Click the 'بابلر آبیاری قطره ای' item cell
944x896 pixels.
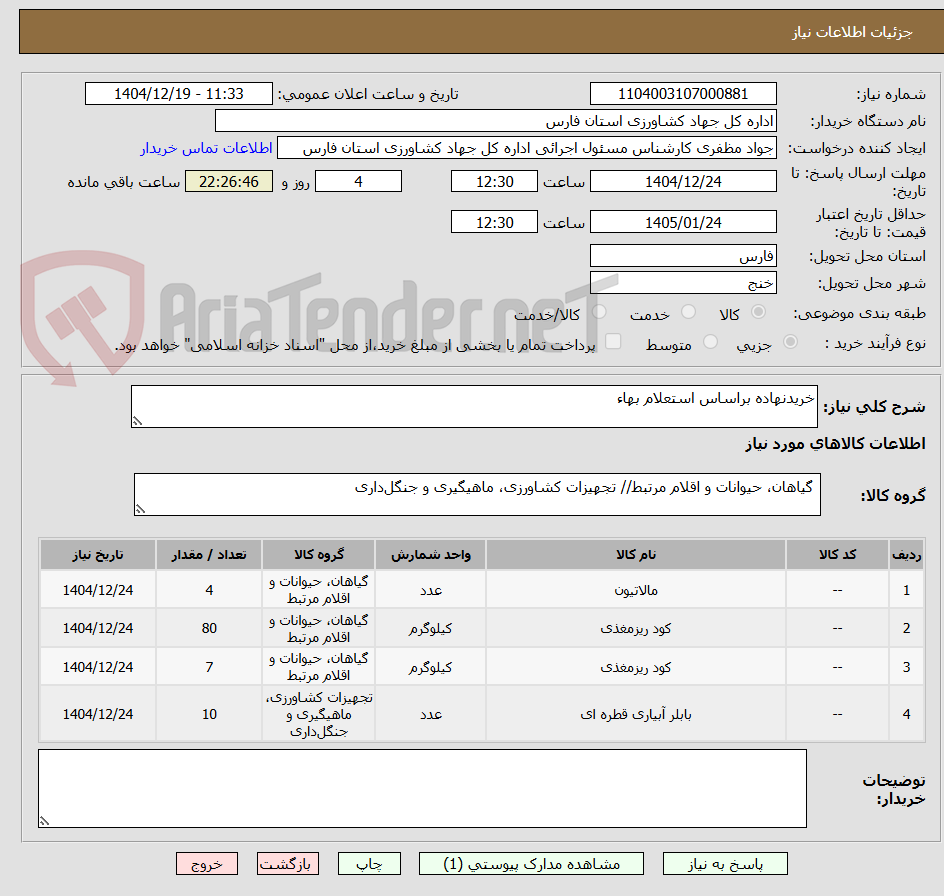(636, 714)
